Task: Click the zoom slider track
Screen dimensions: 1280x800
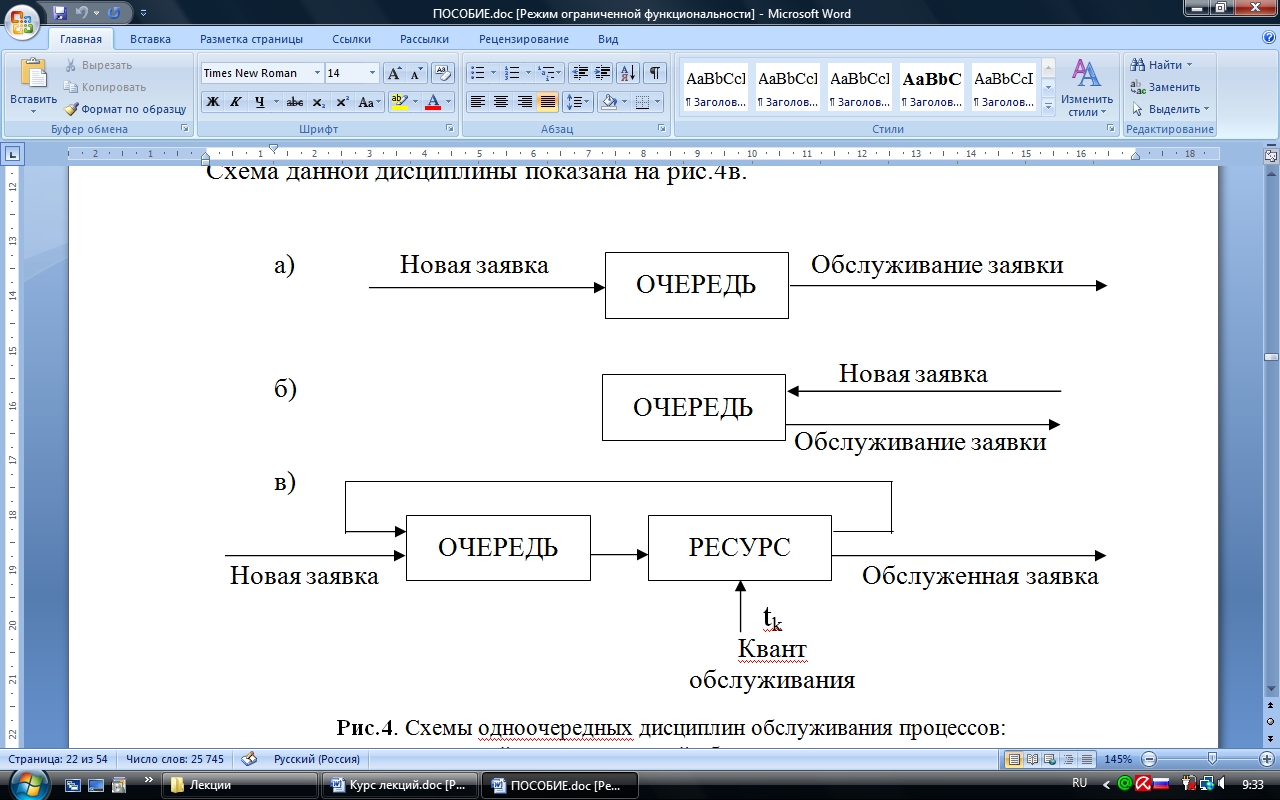Action: pyautogui.click(x=1208, y=759)
